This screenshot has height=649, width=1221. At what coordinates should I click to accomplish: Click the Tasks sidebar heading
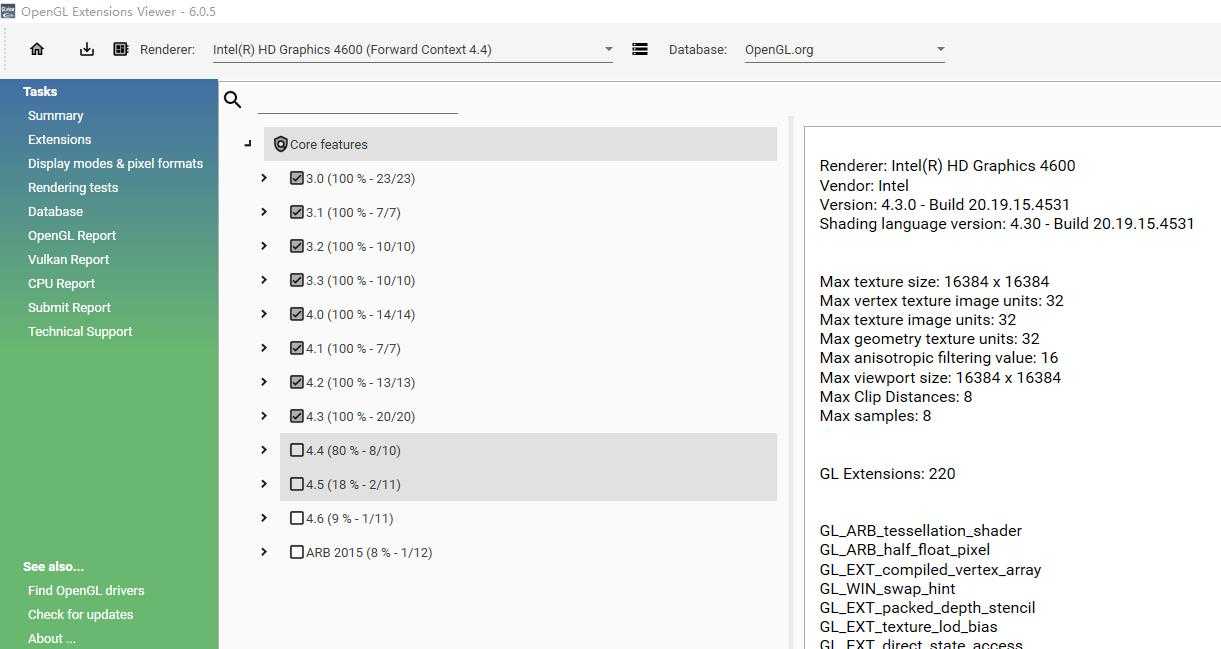coord(40,92)
